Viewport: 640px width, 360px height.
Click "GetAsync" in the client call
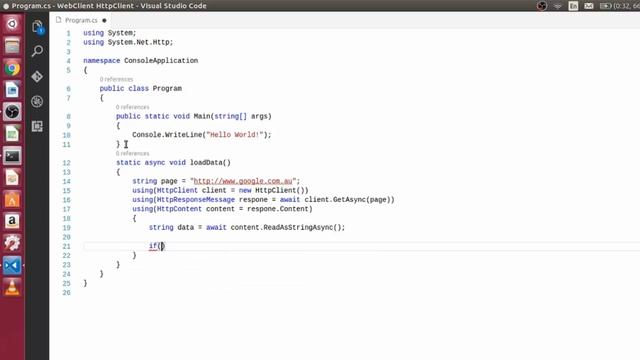349,200
